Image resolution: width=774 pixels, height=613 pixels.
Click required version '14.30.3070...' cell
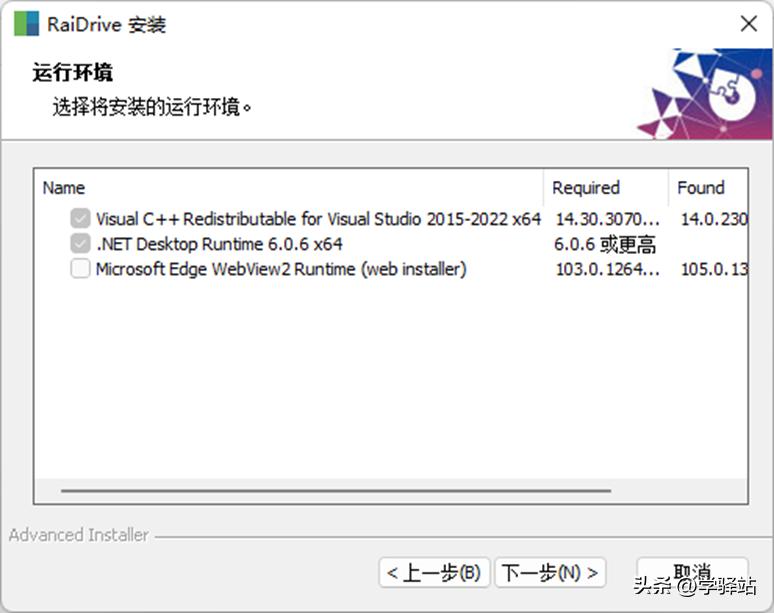coord(608,219)
